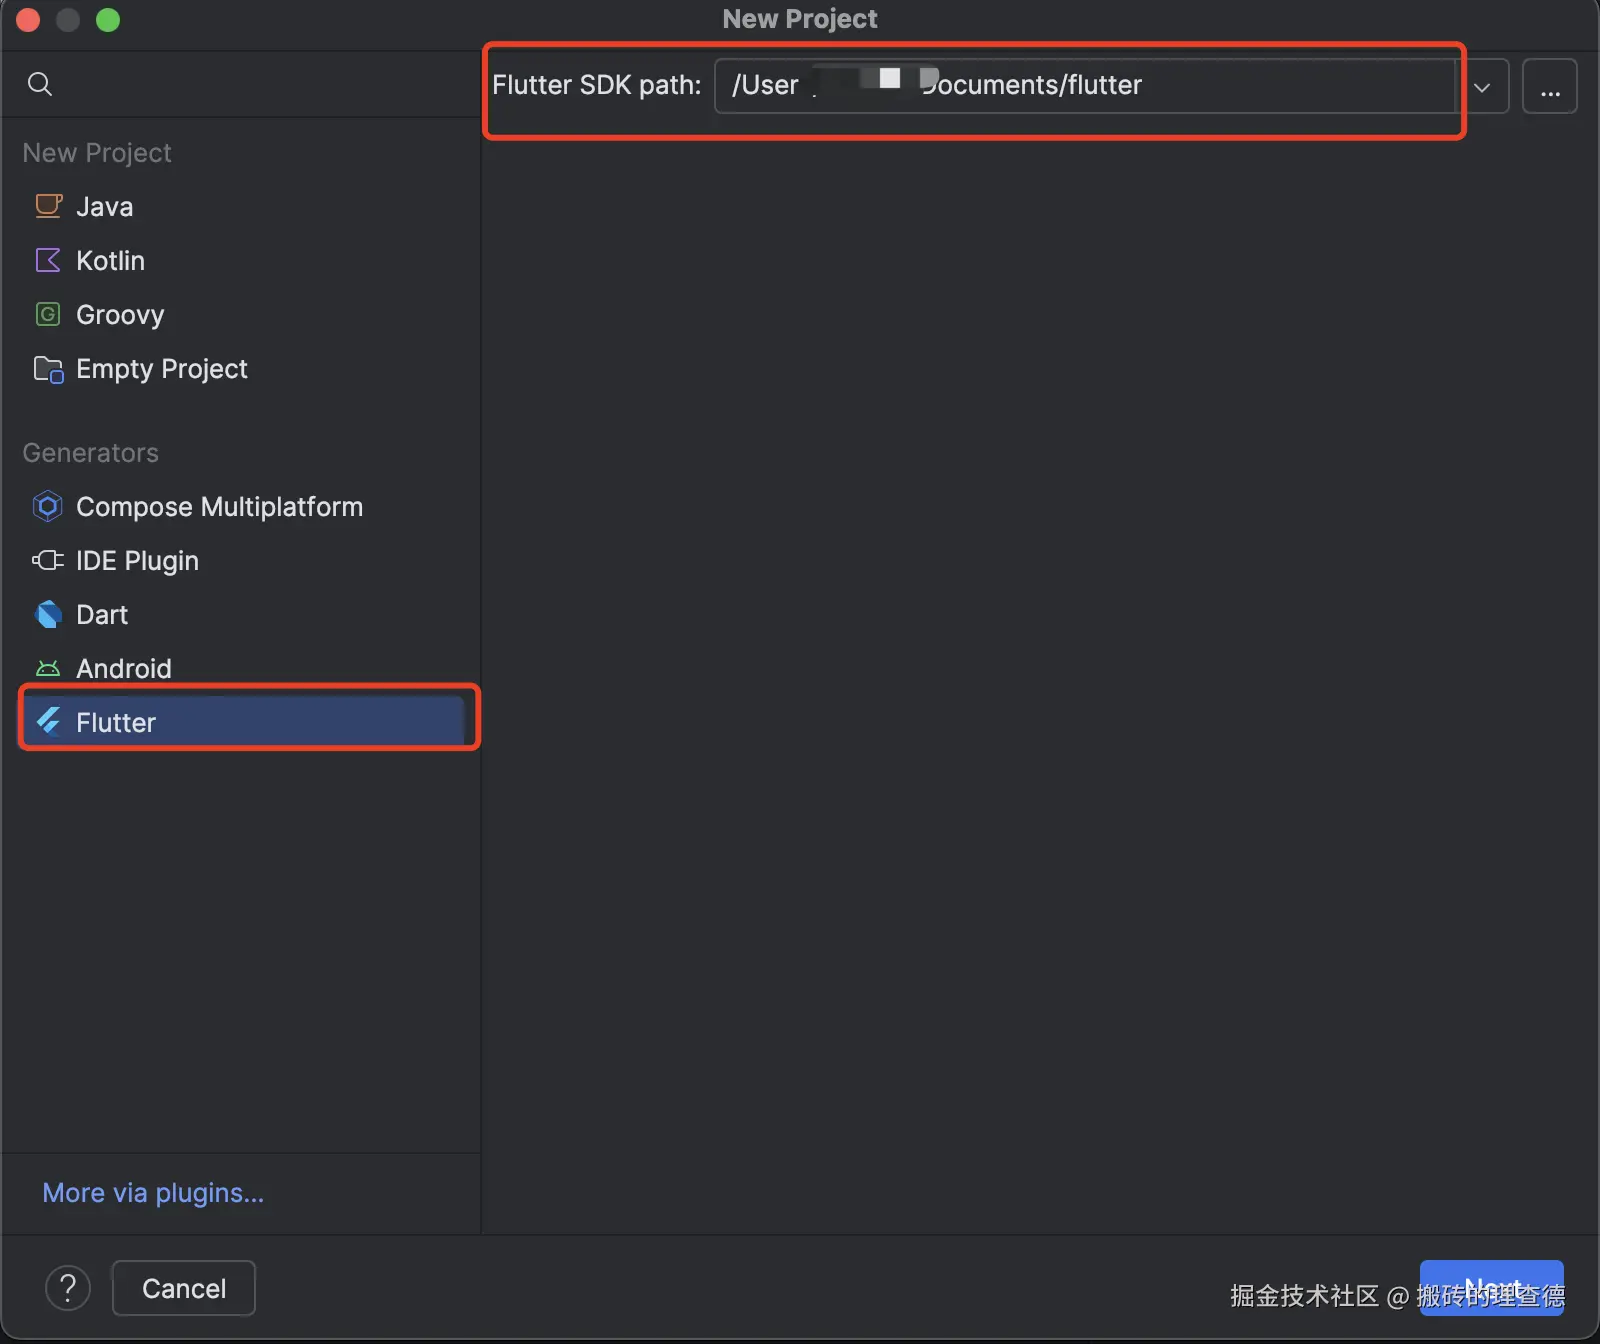Click the Flutter logo icon
Viewport: 1600px width, 1344px height.
pos(48,721)
